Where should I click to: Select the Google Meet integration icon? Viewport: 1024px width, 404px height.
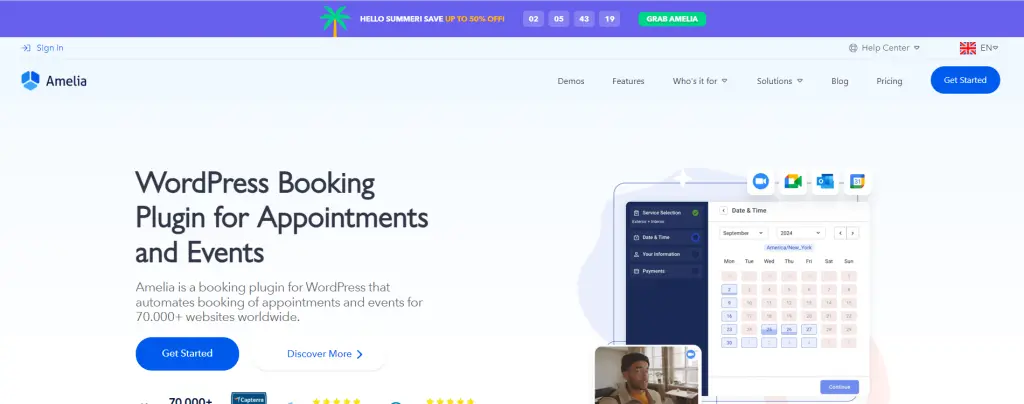coord(793,181)
